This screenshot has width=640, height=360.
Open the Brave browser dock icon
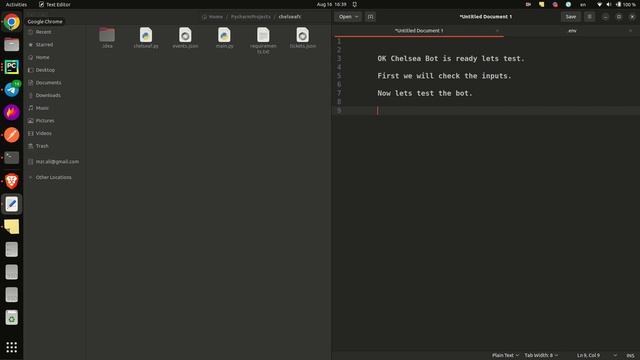tap(11, 180)
